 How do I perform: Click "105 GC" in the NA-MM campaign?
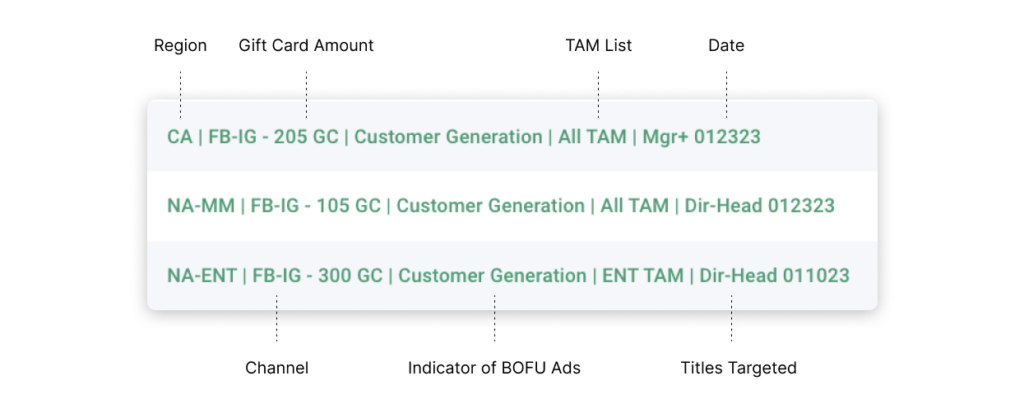point(352,206)
